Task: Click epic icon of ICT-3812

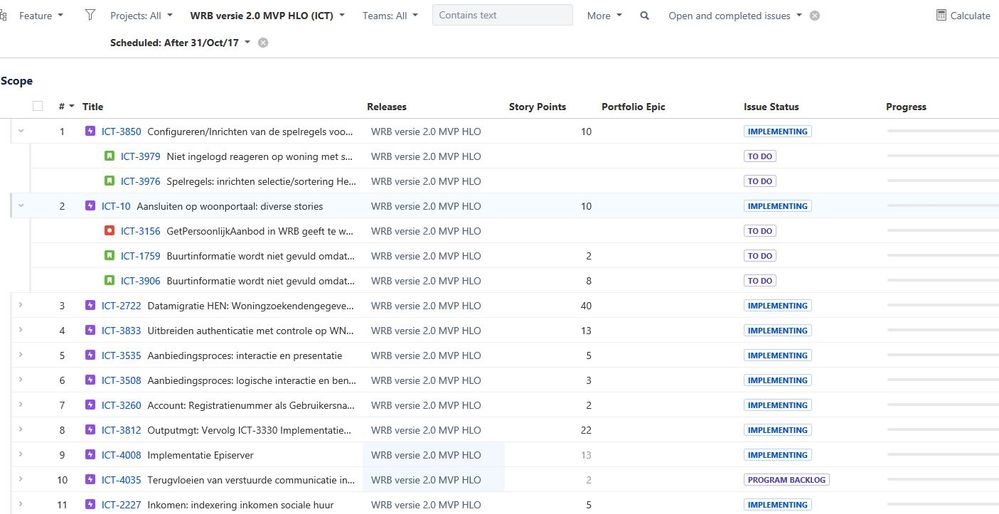Action: 90,429
